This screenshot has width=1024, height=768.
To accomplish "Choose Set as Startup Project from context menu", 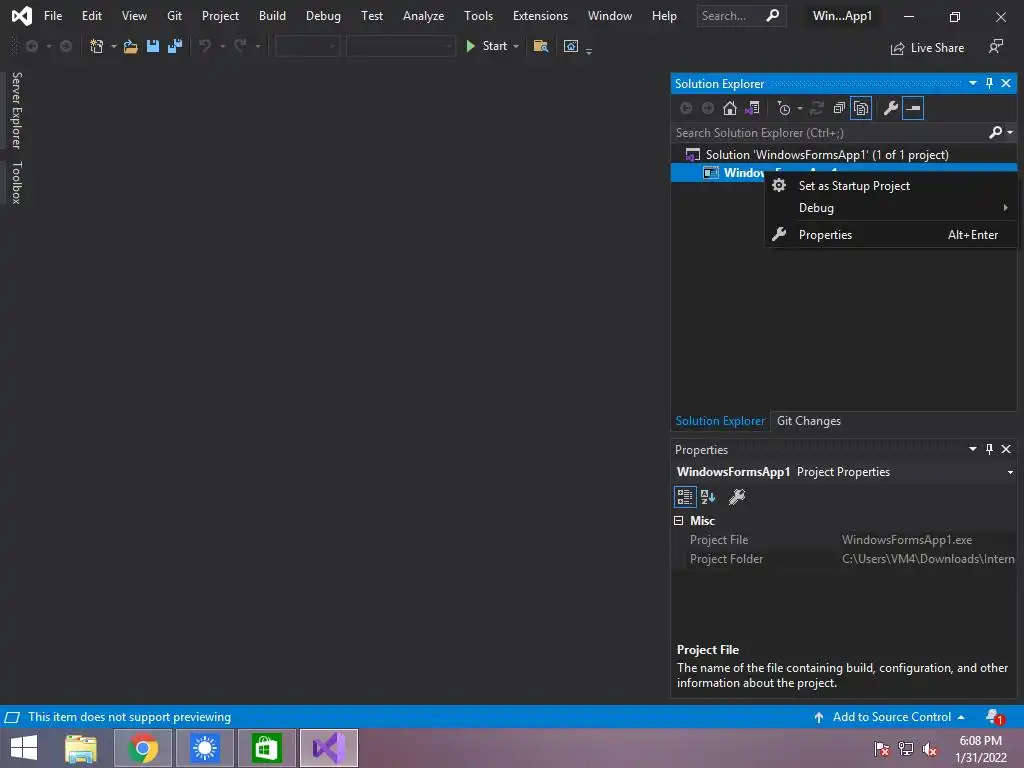I will pyautogui.click(x=854, y=185).
